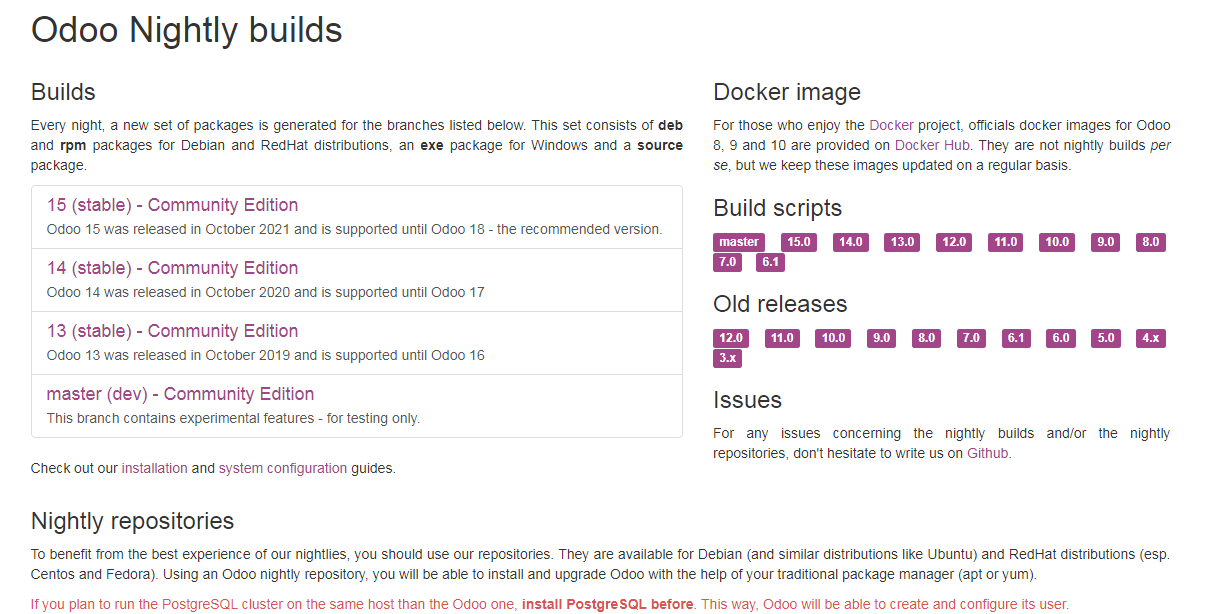Click 5.0 old release badge

(x=1106, y=338)
